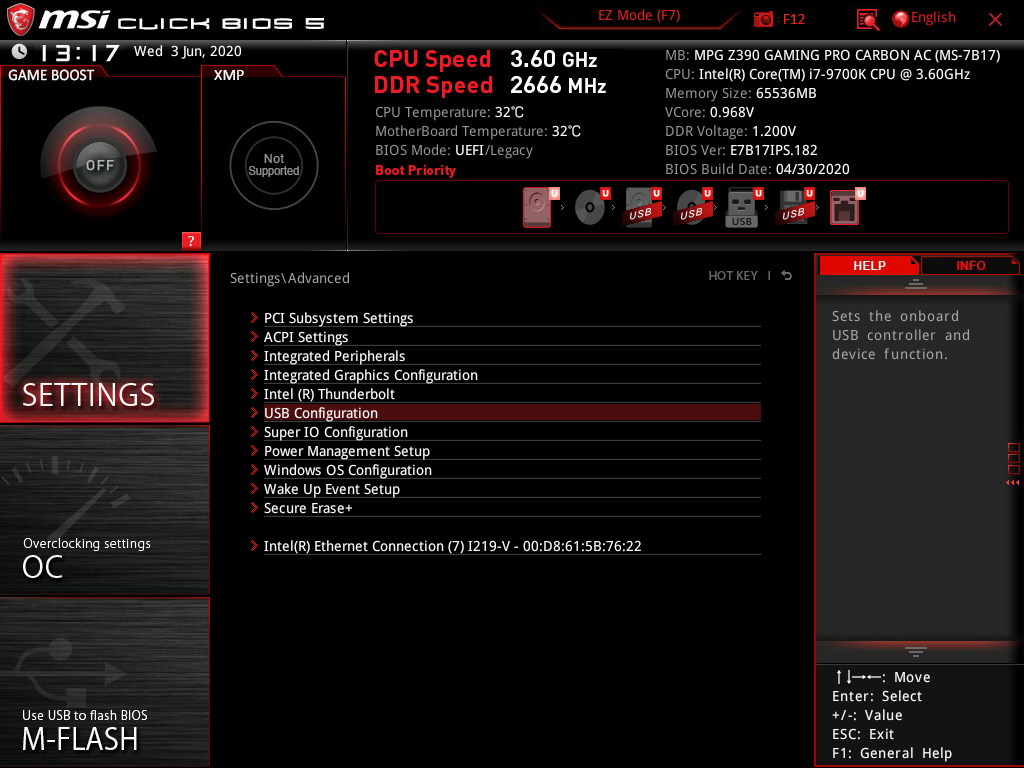The width and height of the screenshot is (1024, 768).
Task: Click the Settings\Advanced breadcrumb path
Action: click(x=290, y=278)
